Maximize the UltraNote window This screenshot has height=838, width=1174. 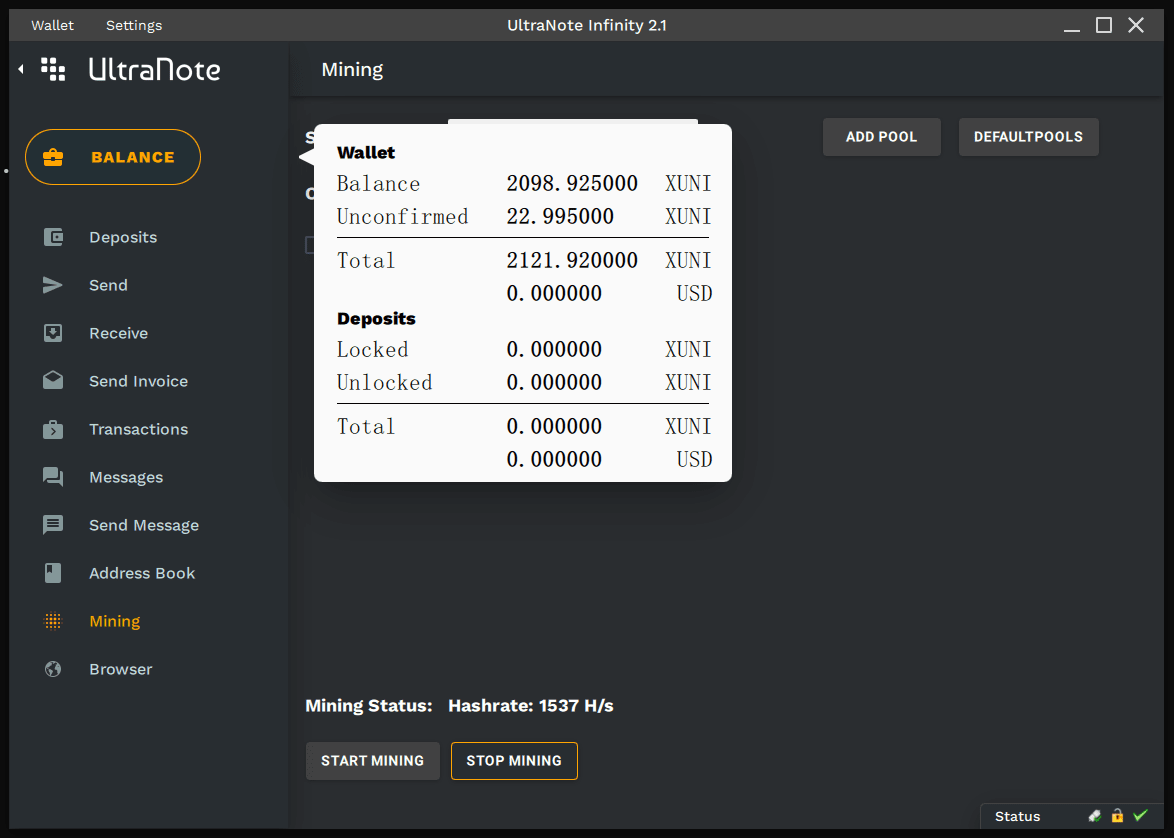(x=1104, y=25)
